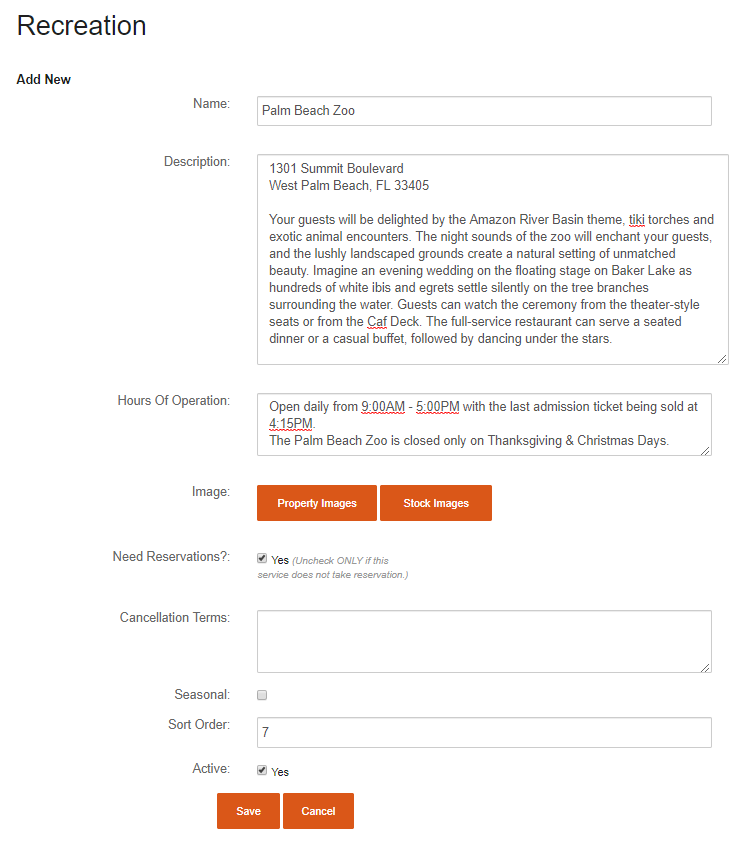Viewport: 739px width, 844px height.
Task: Click '1301 Summit Boulevard' address line
Action: (x=336, y=168)
